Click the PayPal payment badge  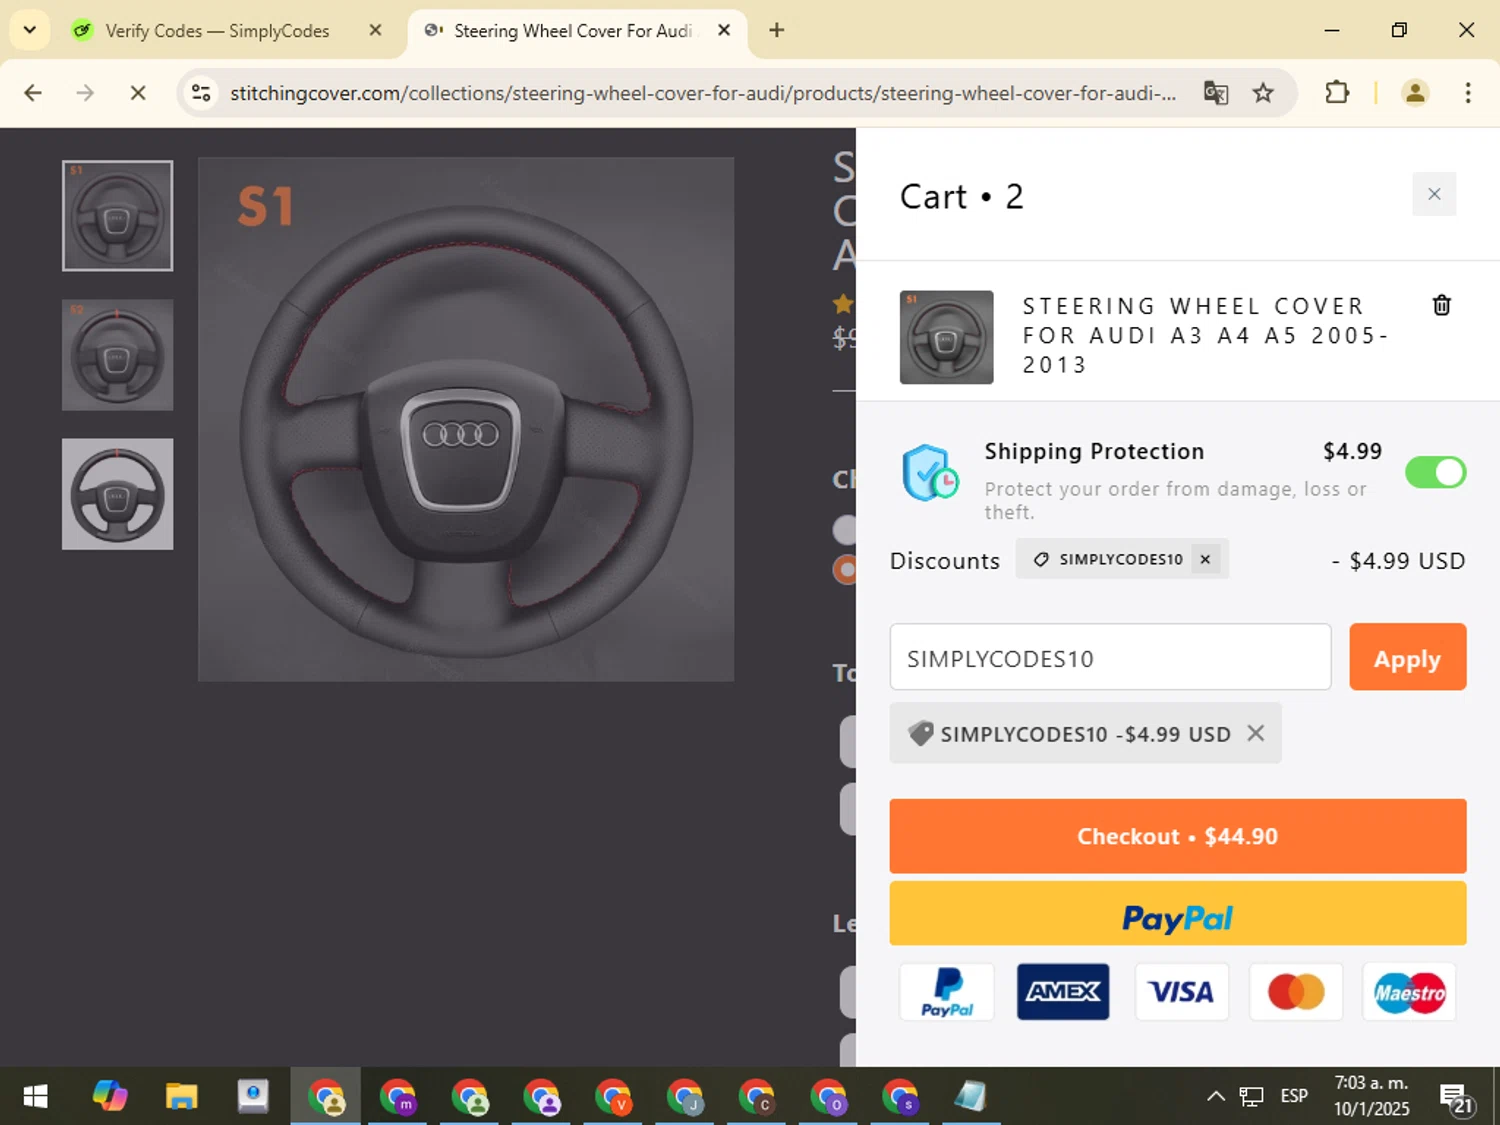[947, 992]
